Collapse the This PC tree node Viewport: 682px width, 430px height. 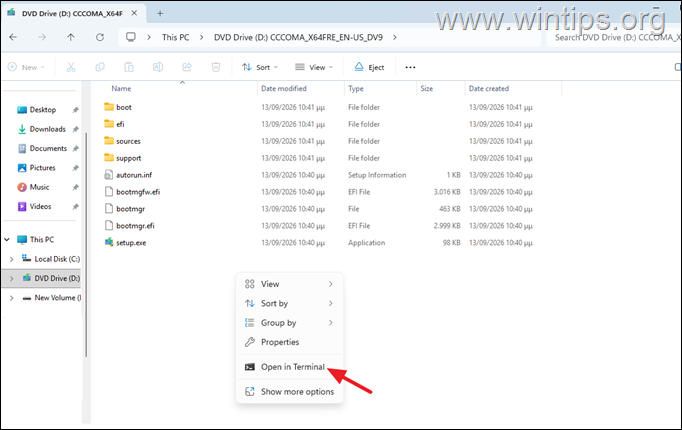pos(7,240)
